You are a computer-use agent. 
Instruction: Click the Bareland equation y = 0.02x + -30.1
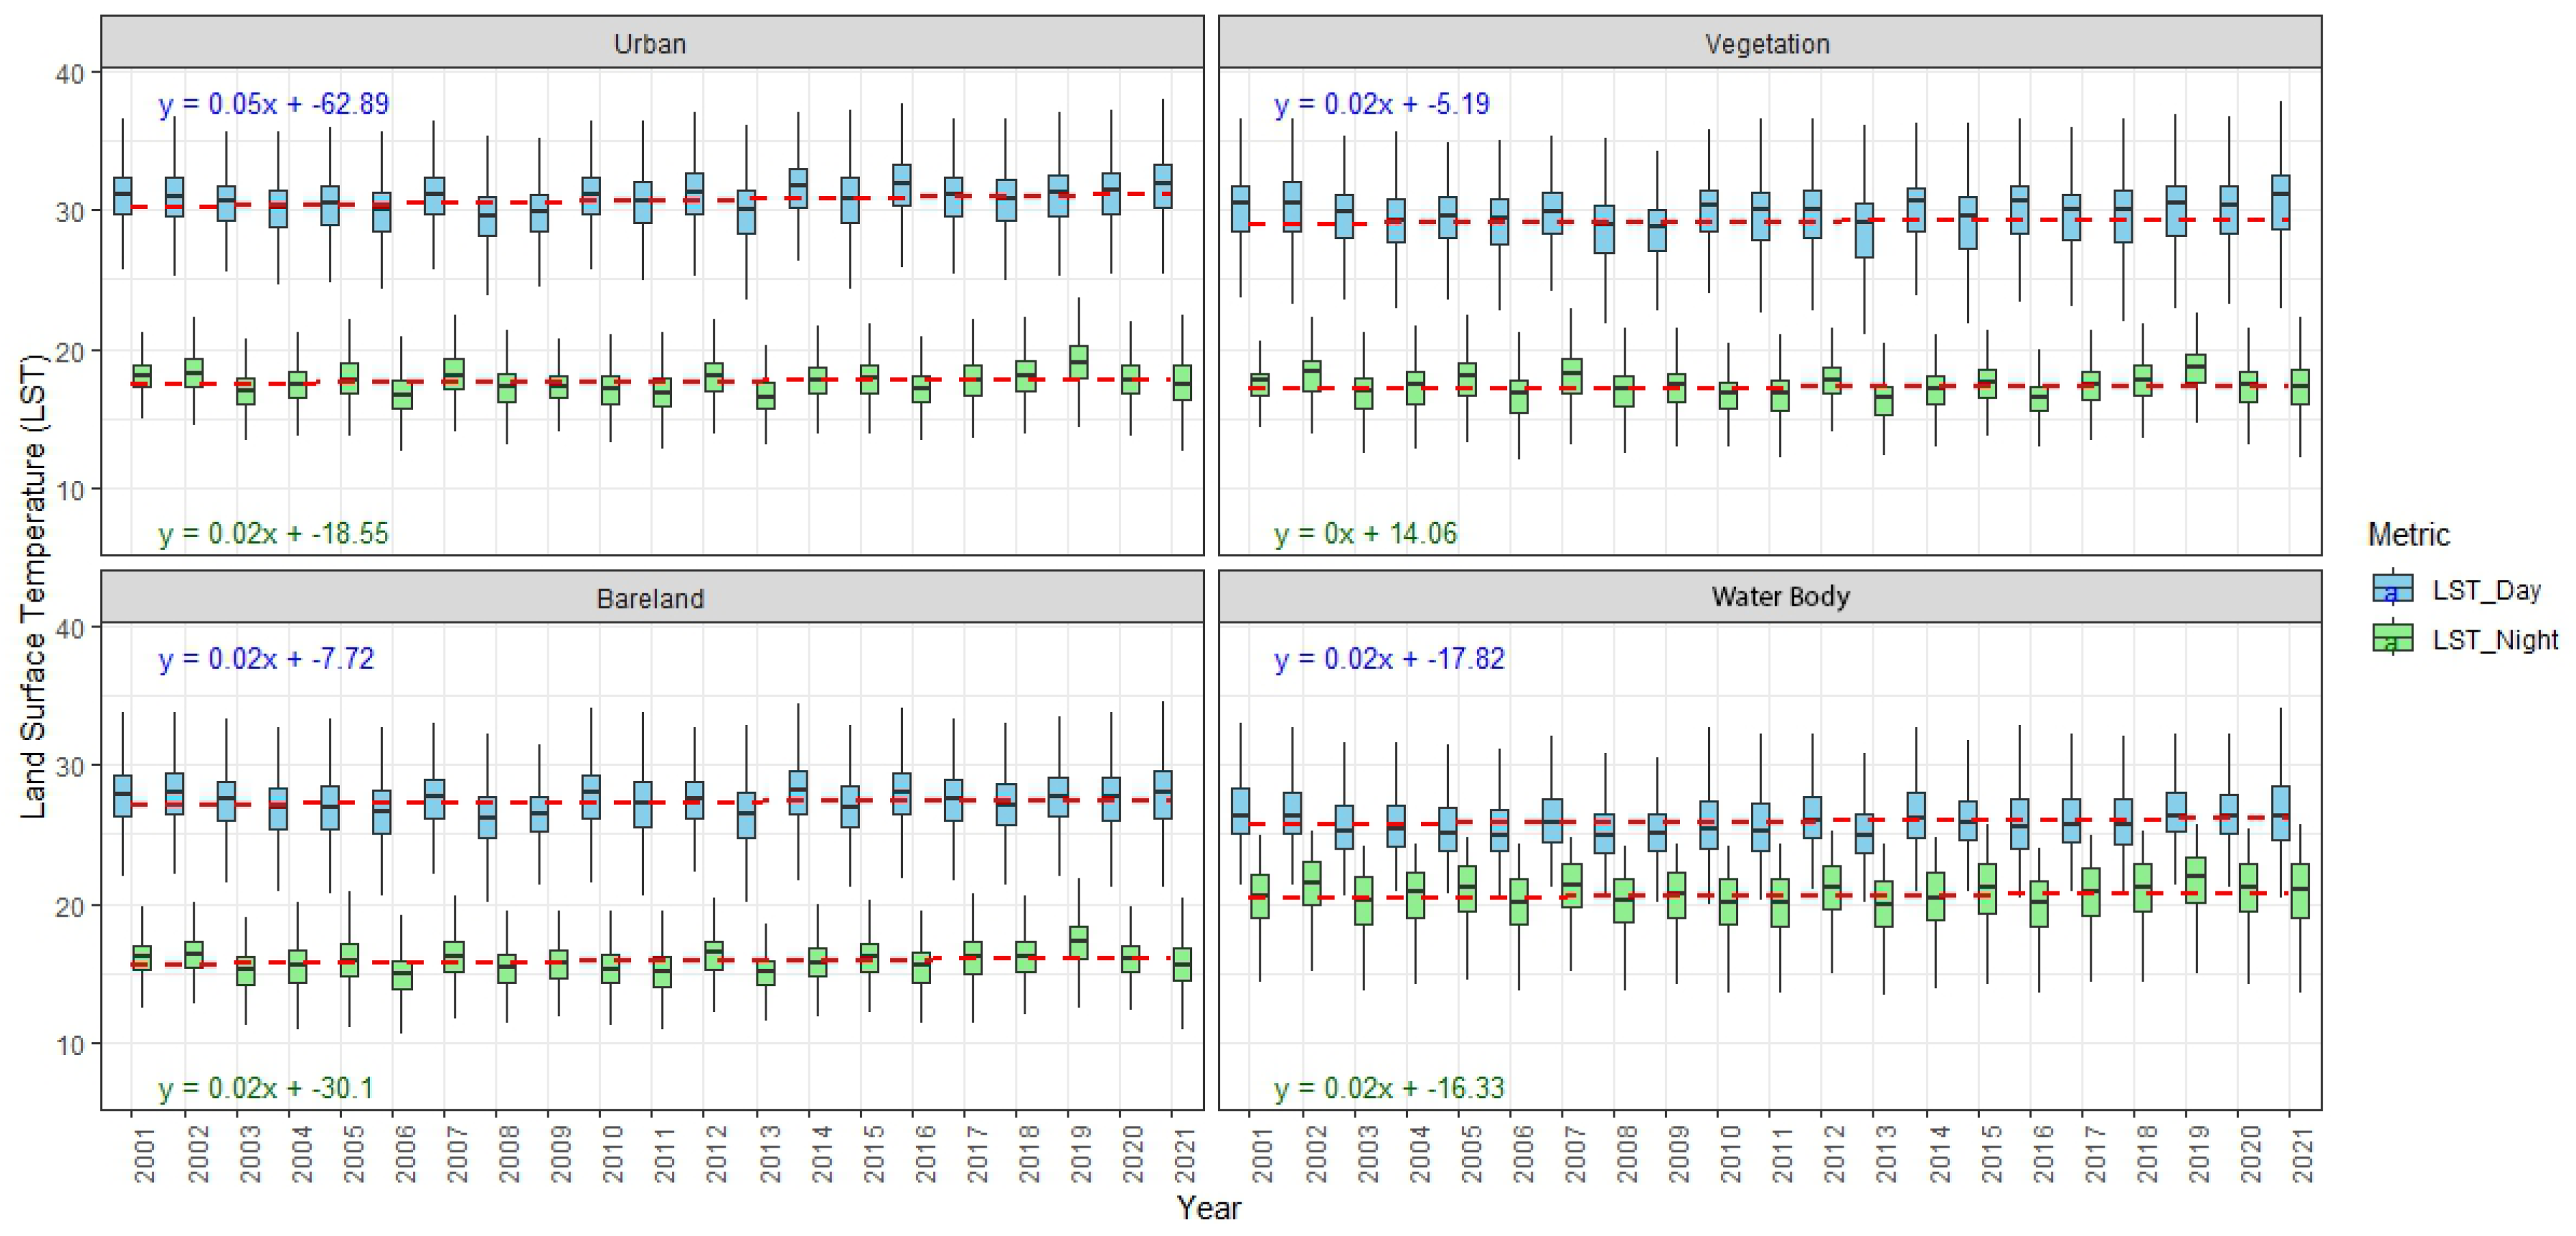tap(265, 1087)
